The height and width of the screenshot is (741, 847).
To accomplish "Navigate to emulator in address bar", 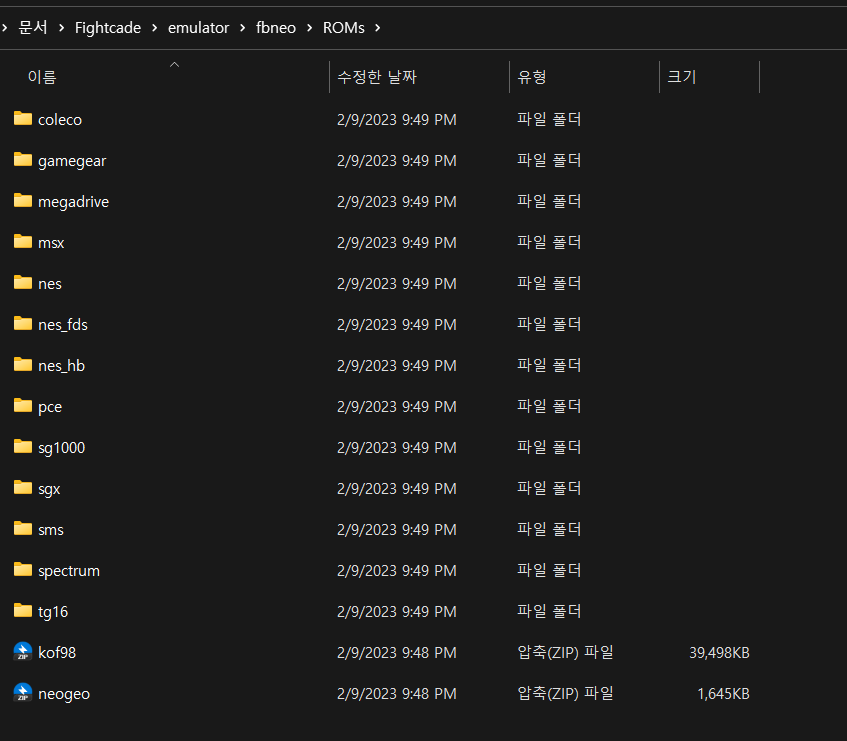I will pos(198,28).
